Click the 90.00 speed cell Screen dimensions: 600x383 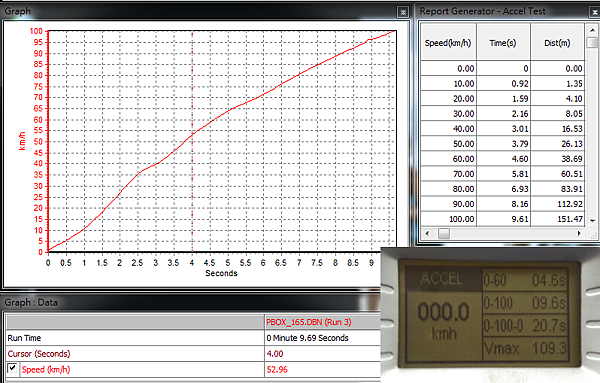coord(448,204)
